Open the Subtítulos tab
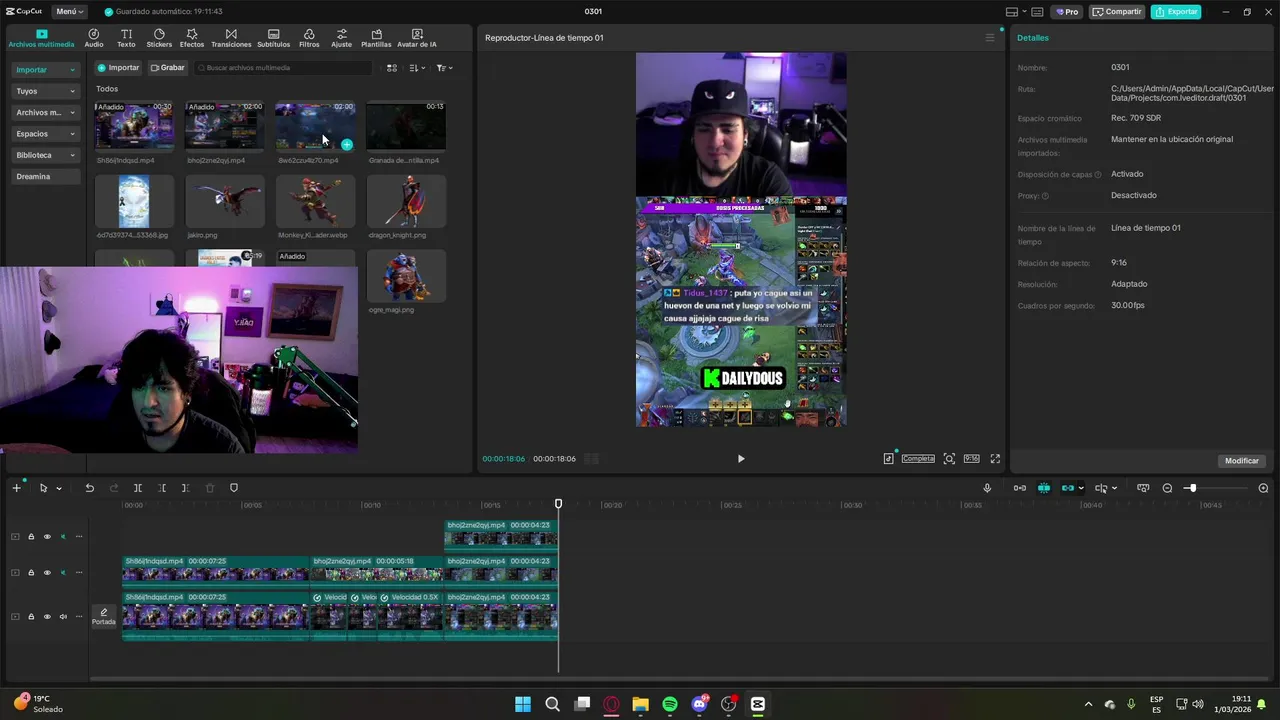Viewport: 1280px width, 720px height. (x=273, y=38)
